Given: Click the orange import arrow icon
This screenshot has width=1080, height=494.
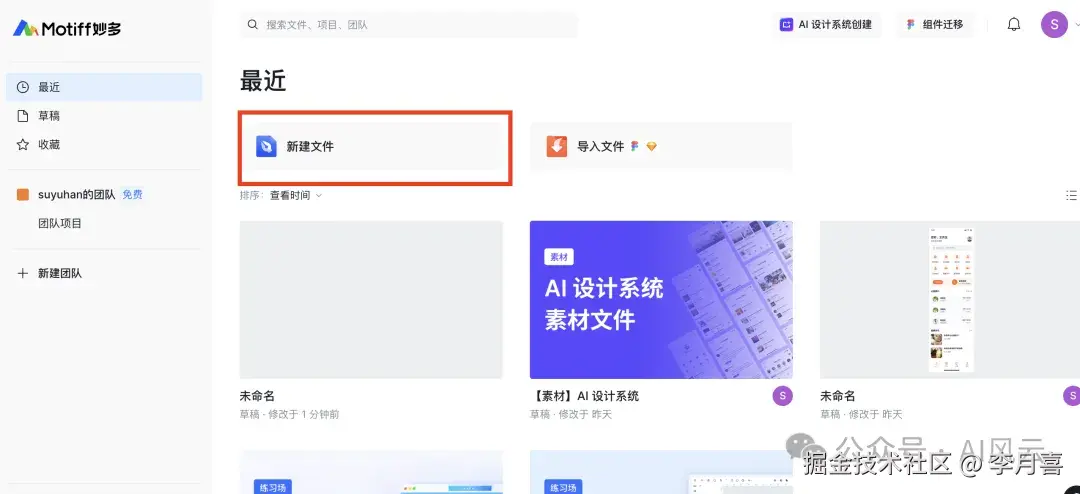Looking at the screenshot, I should point(557,146).
